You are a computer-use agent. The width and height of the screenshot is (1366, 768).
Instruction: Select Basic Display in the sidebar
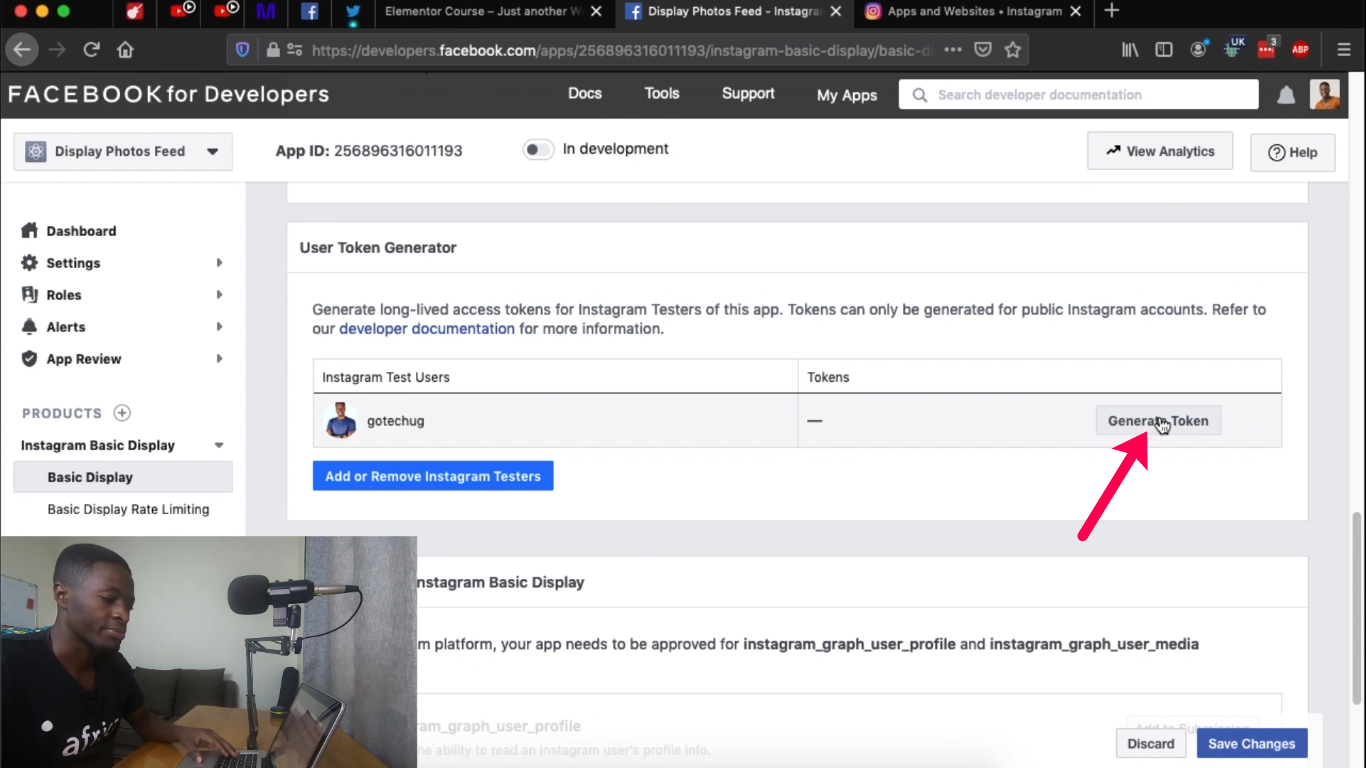123,477
